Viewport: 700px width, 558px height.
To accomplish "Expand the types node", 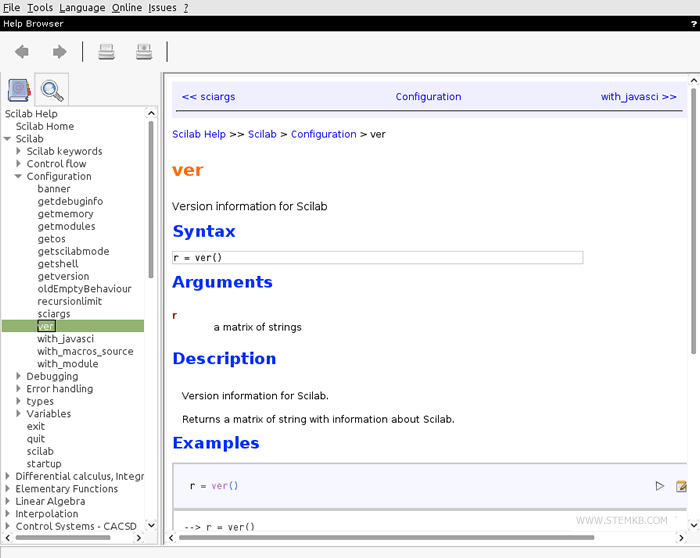I will 18,401.
